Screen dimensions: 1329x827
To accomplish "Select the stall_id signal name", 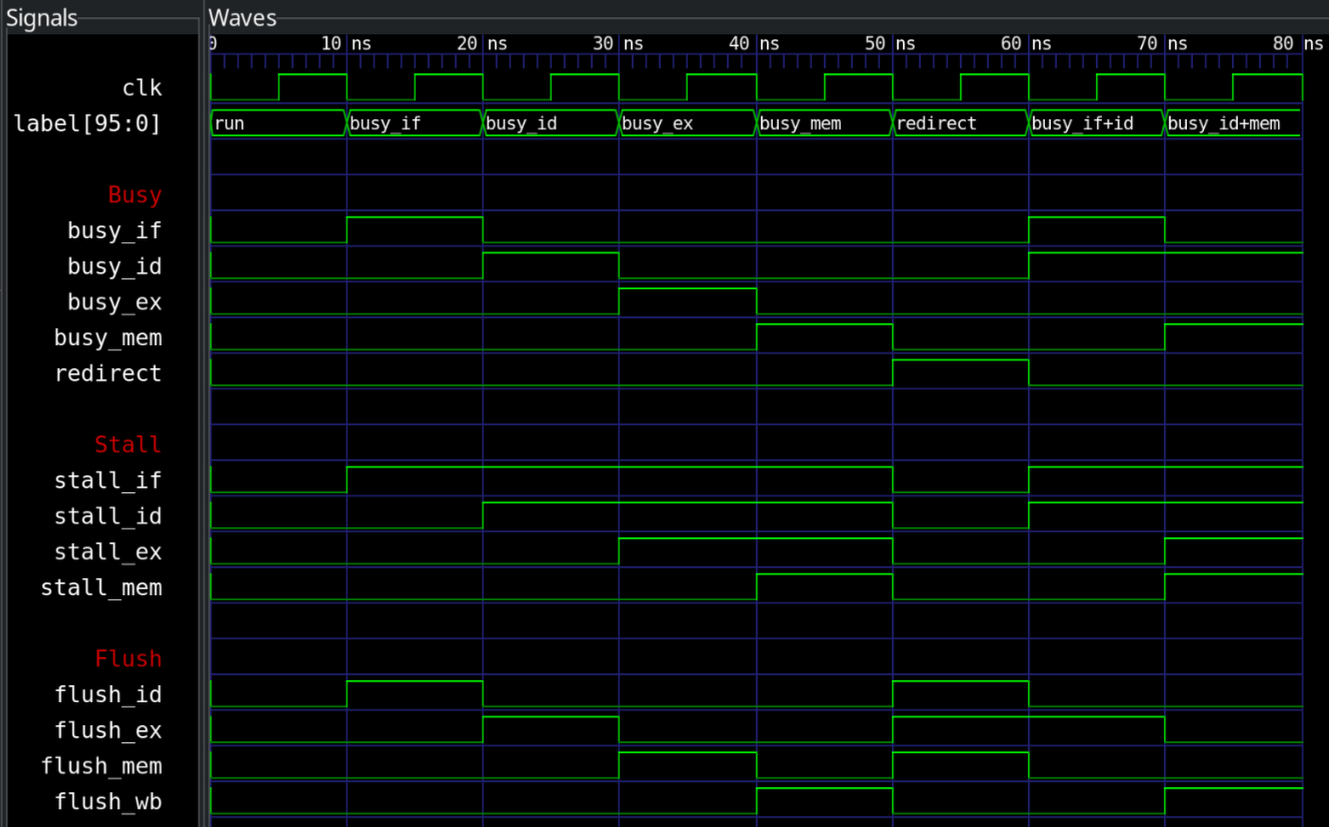I will pos(108,516).
